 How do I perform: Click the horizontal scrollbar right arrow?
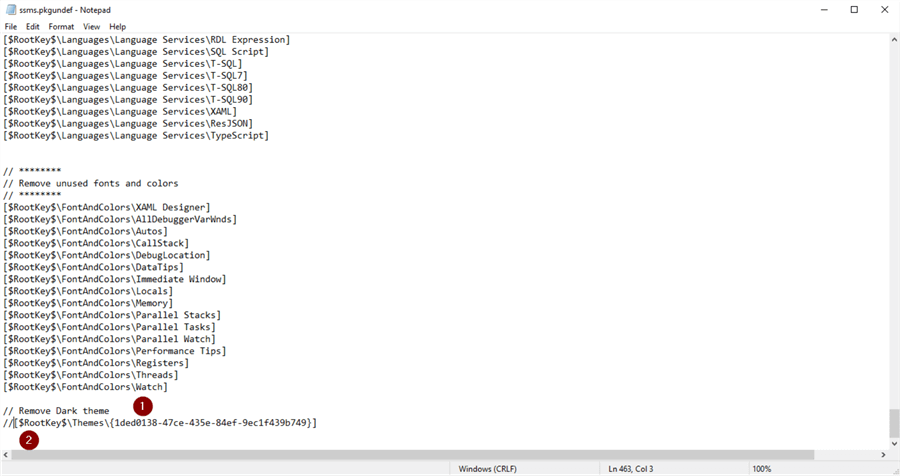[x=883, y=455]
